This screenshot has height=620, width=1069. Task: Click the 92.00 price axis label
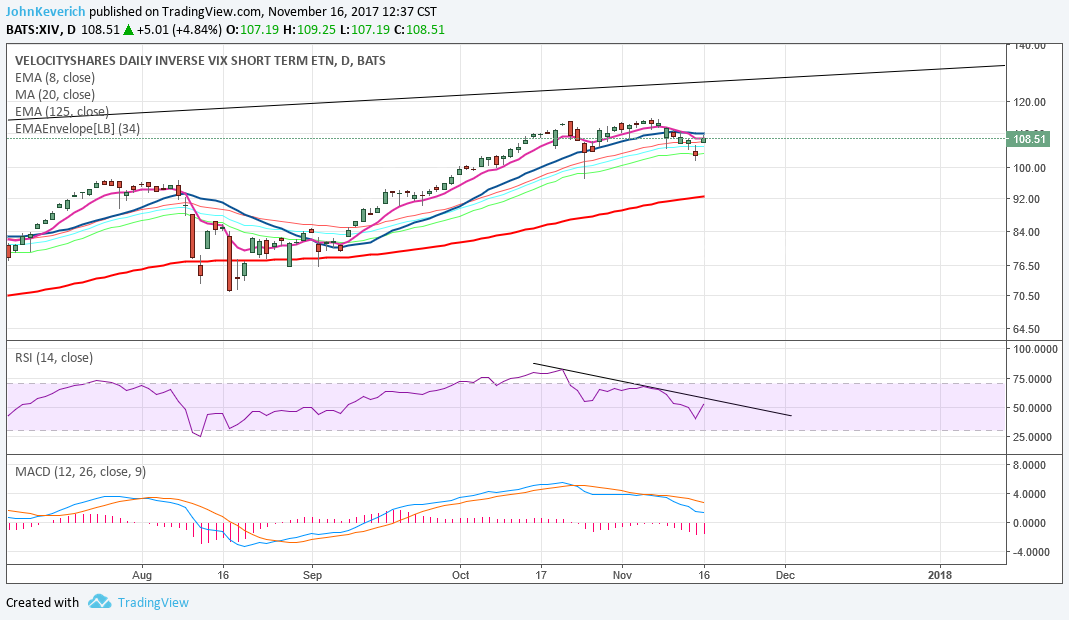[x=1027, y=199]
